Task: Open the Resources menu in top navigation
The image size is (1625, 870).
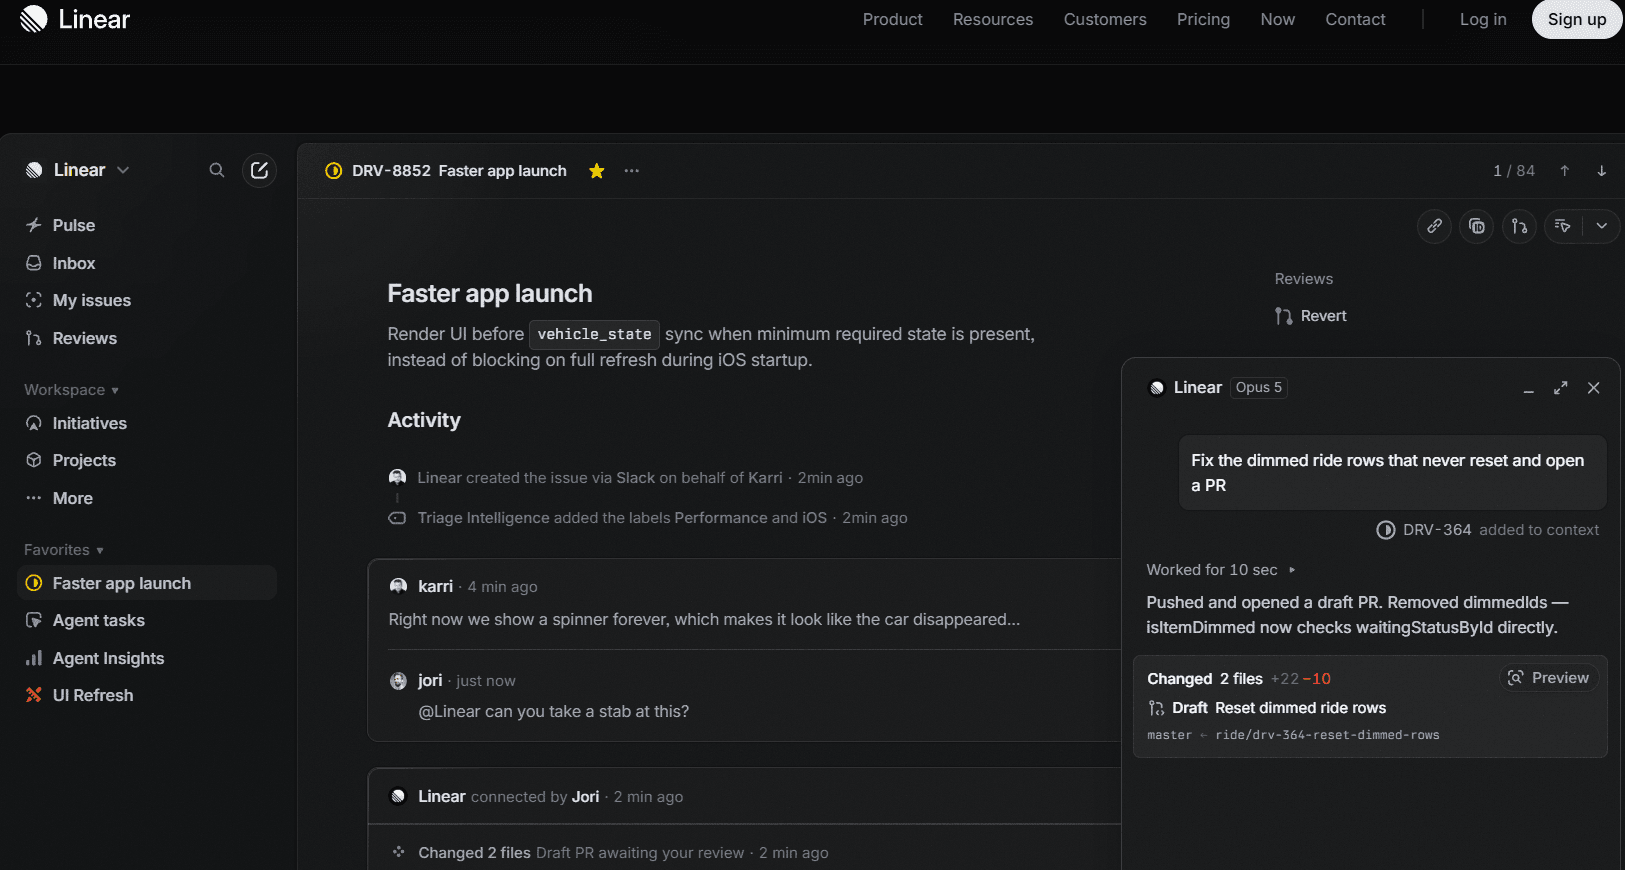Action: (x=993, y=19)
